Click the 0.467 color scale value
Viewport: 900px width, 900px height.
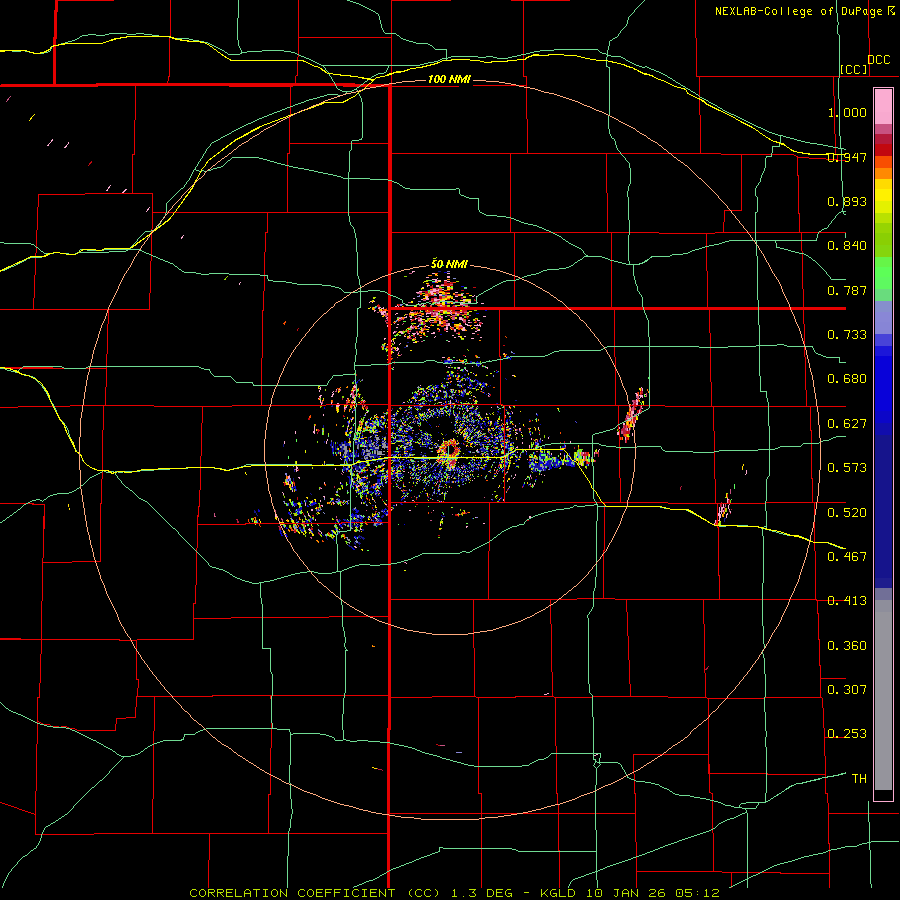click(847, 556)
